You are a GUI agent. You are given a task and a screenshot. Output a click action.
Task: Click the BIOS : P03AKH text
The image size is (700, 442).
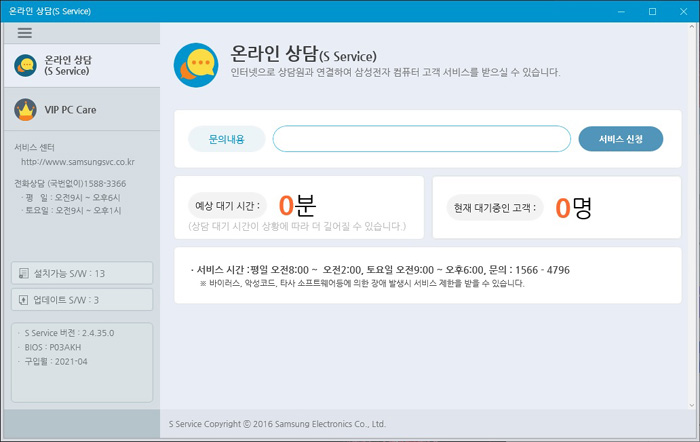coord(53,347)
